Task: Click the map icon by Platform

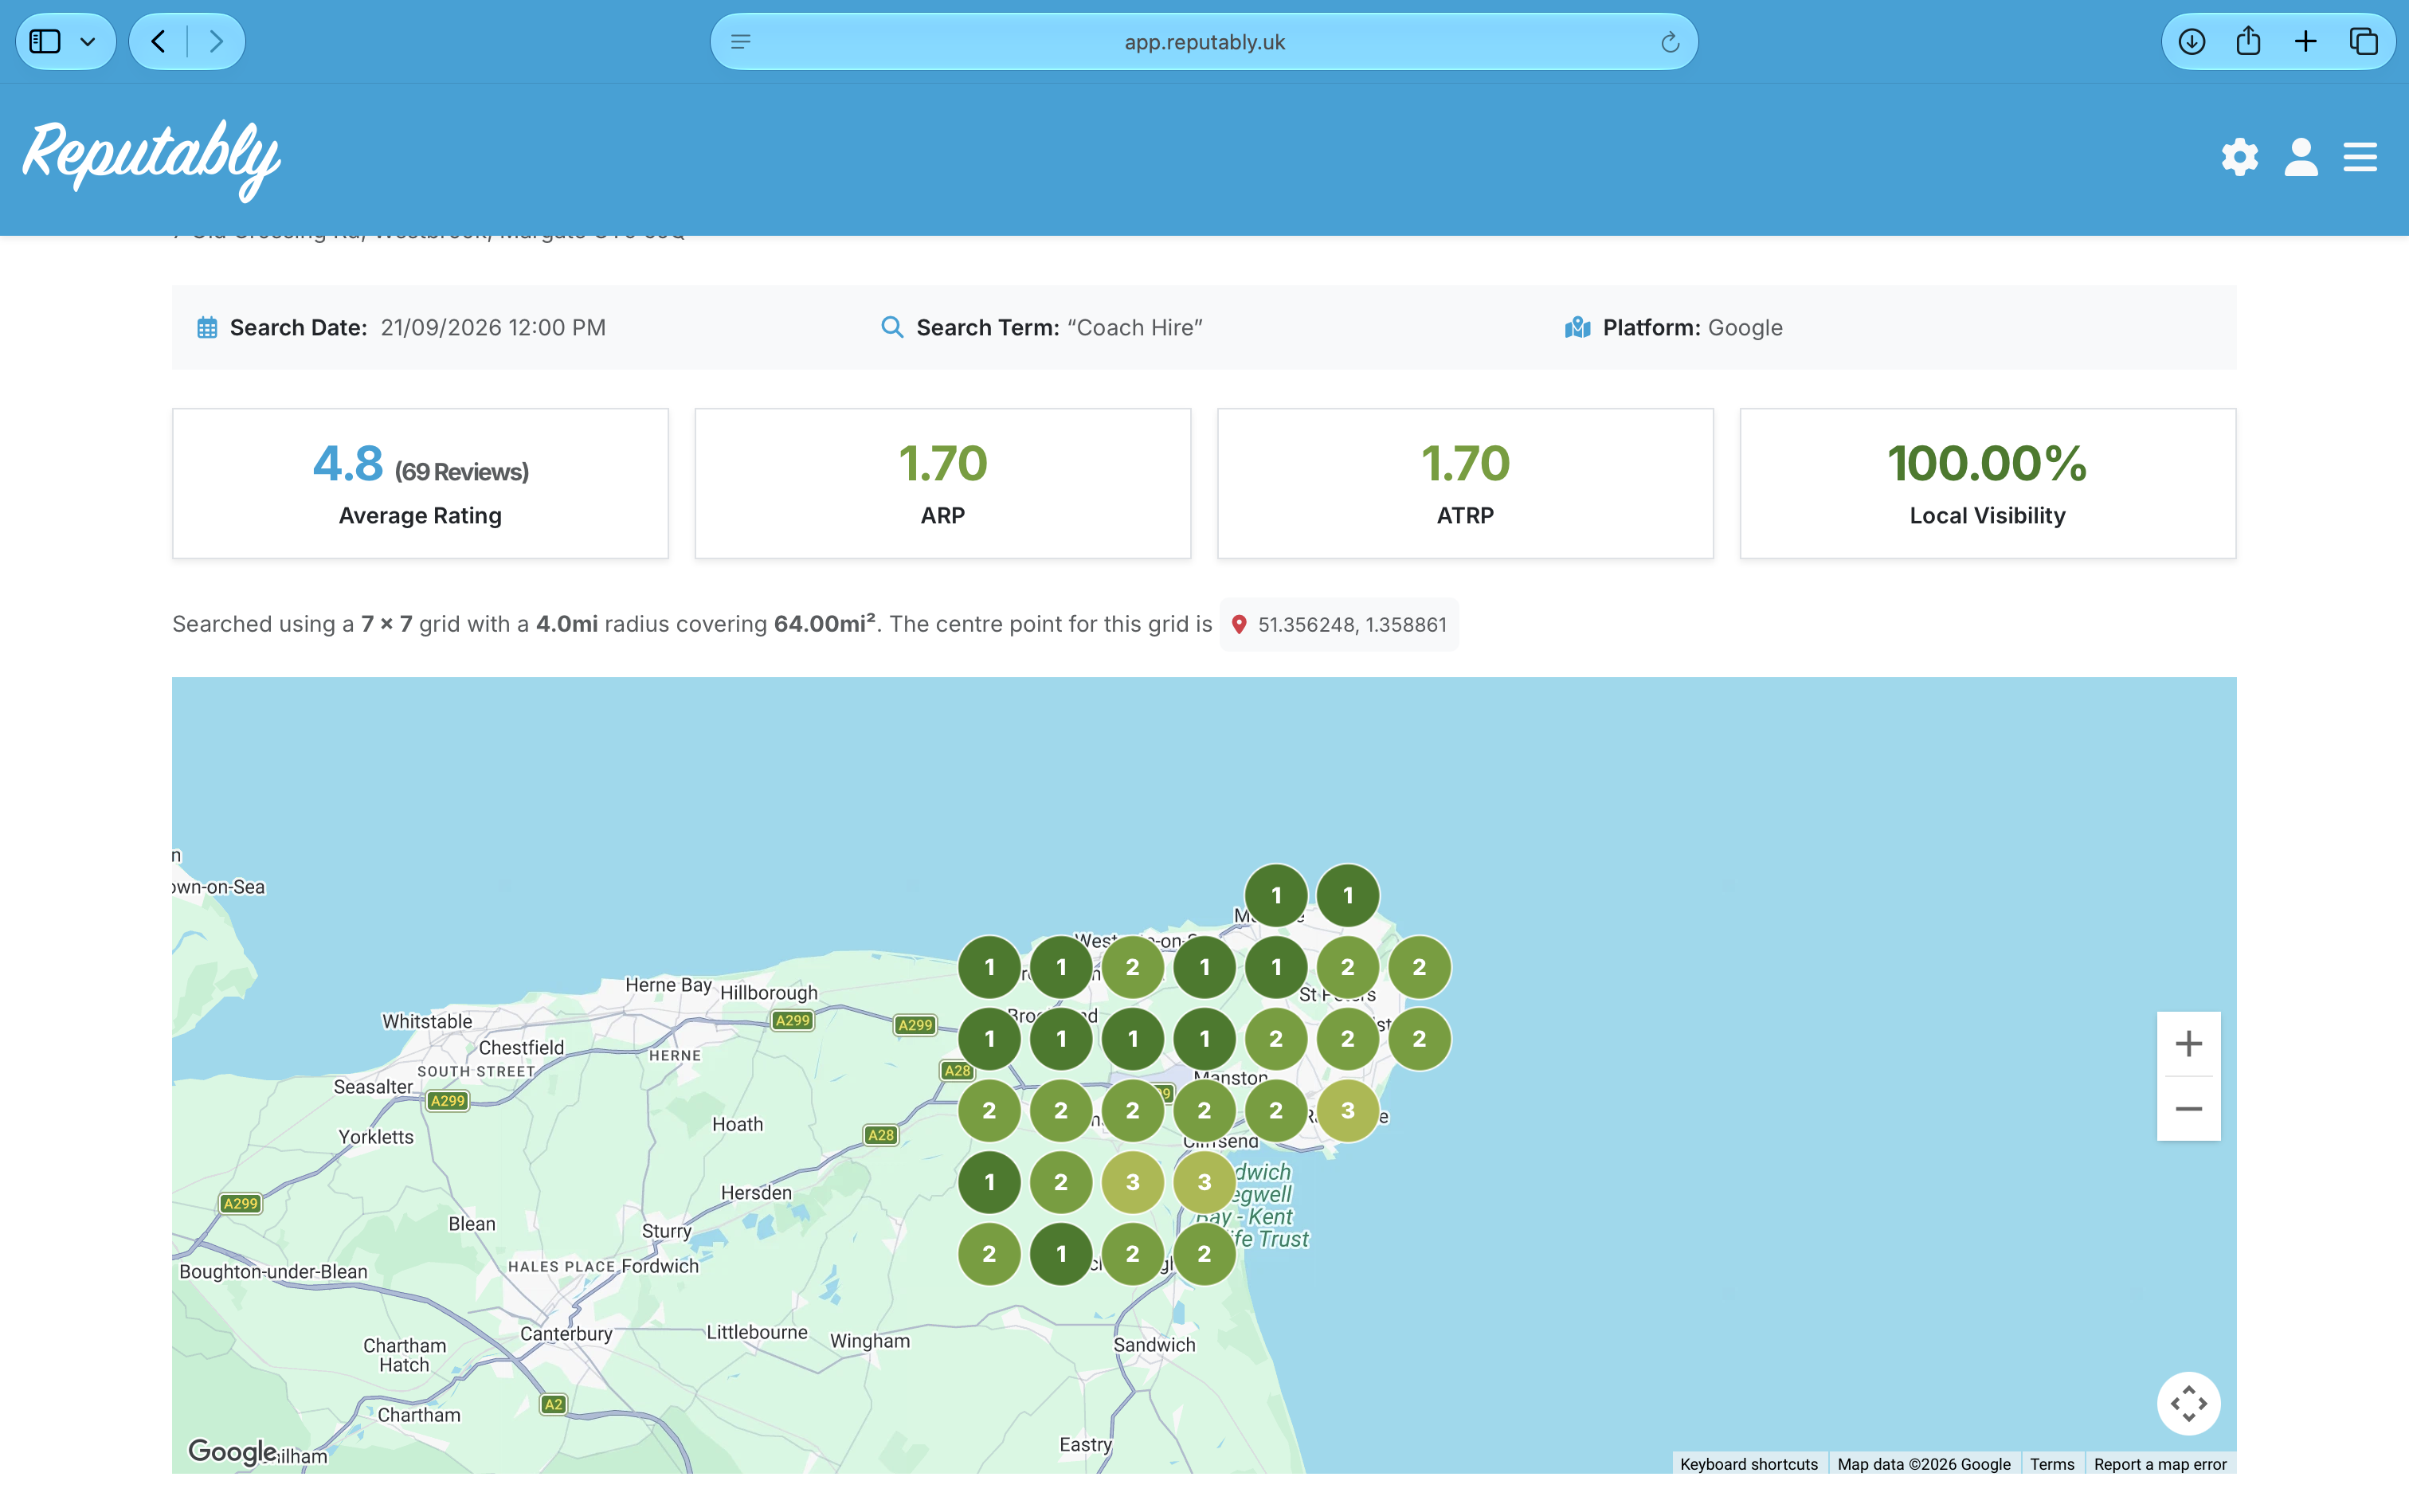Action: tap(1577, 327)
